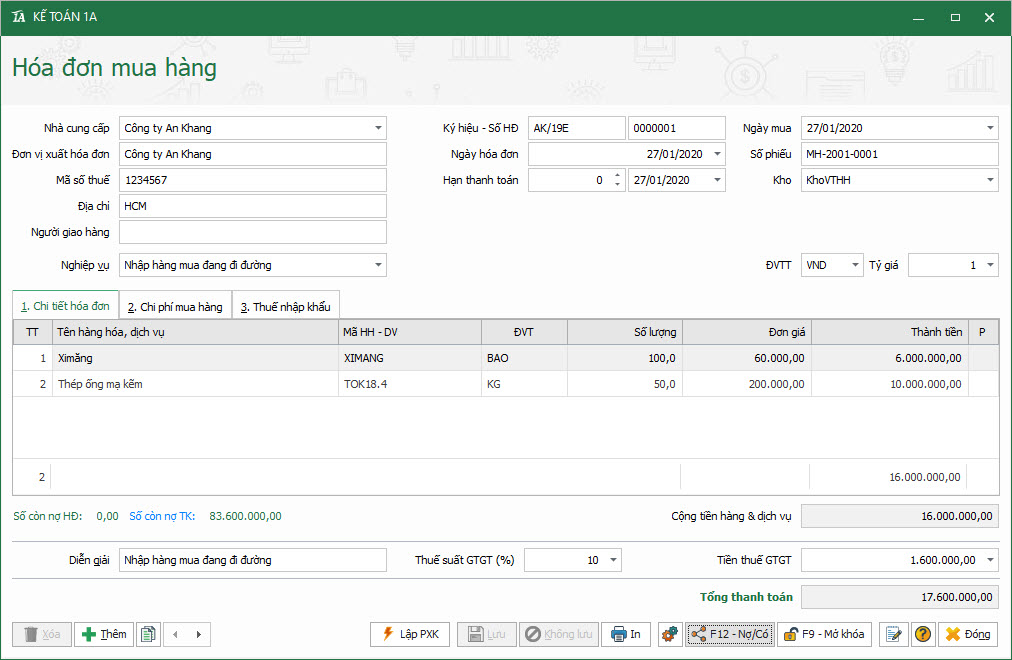Click the Thêm add button
Viewport: 1012px width, 660px height.
104,634
